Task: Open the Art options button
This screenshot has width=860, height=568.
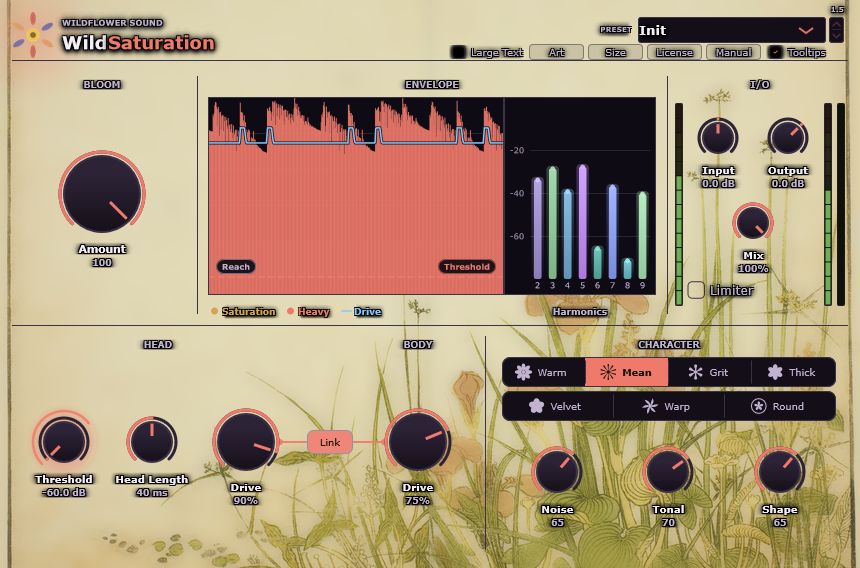Action: pos(556,52)
